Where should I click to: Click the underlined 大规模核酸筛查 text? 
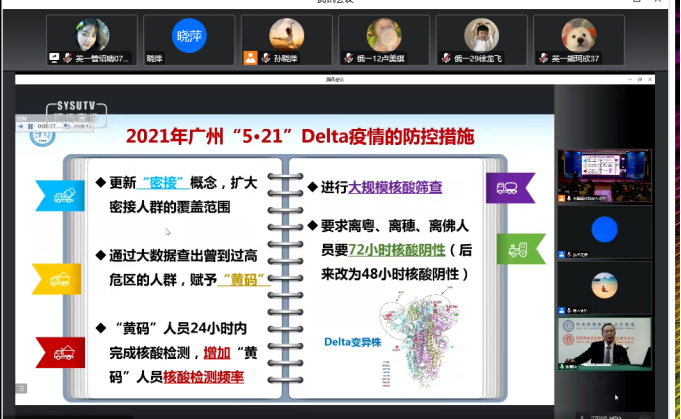coord(395,187)
